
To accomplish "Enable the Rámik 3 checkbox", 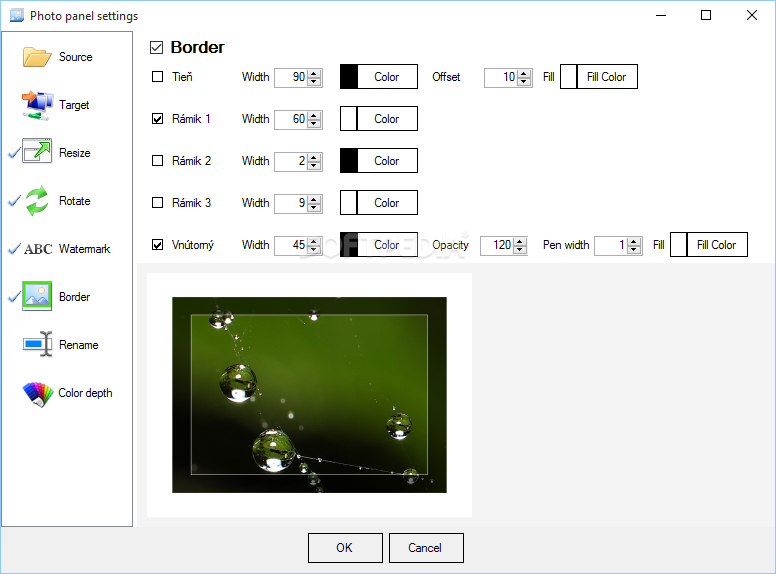I will point(157,203).
